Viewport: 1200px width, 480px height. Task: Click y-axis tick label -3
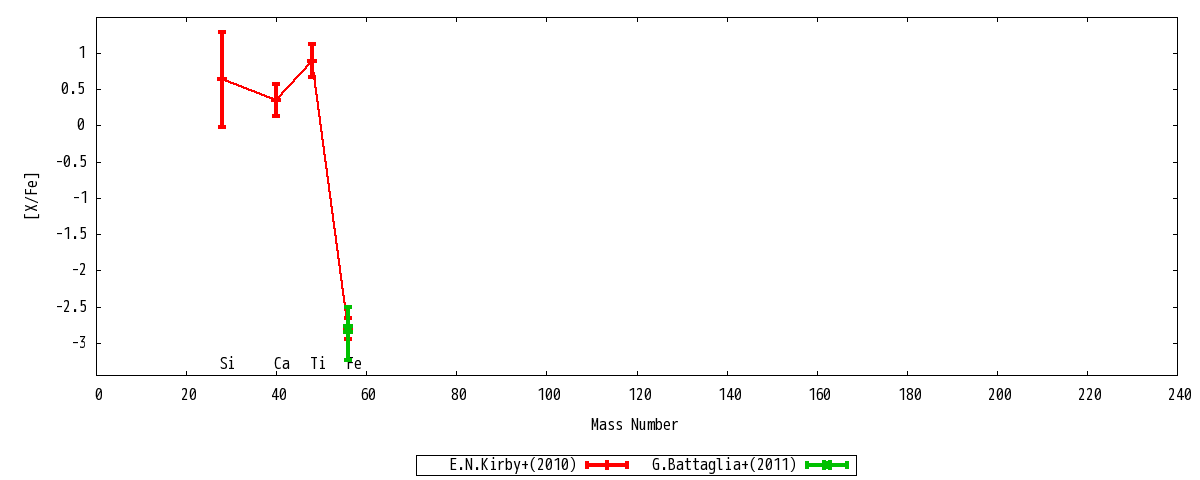80,343
